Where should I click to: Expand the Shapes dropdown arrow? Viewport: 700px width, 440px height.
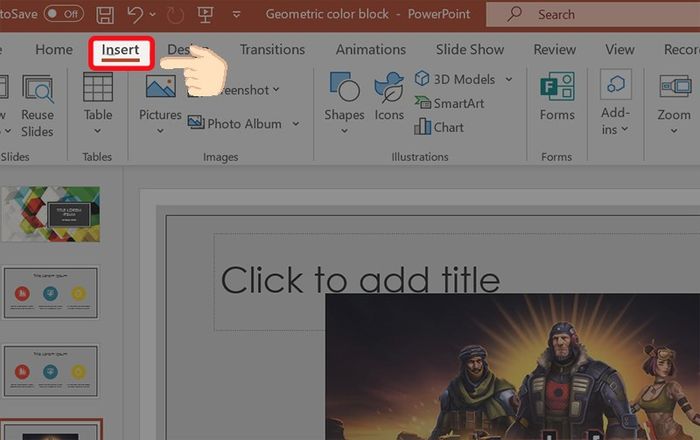pyautogui.click(x=344, y=131)
